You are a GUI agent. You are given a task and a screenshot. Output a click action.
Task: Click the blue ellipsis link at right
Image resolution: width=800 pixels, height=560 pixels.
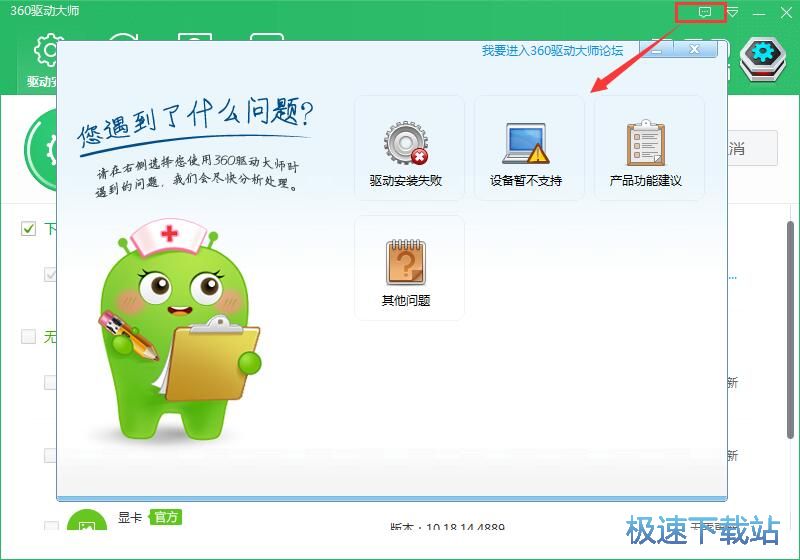733,278
